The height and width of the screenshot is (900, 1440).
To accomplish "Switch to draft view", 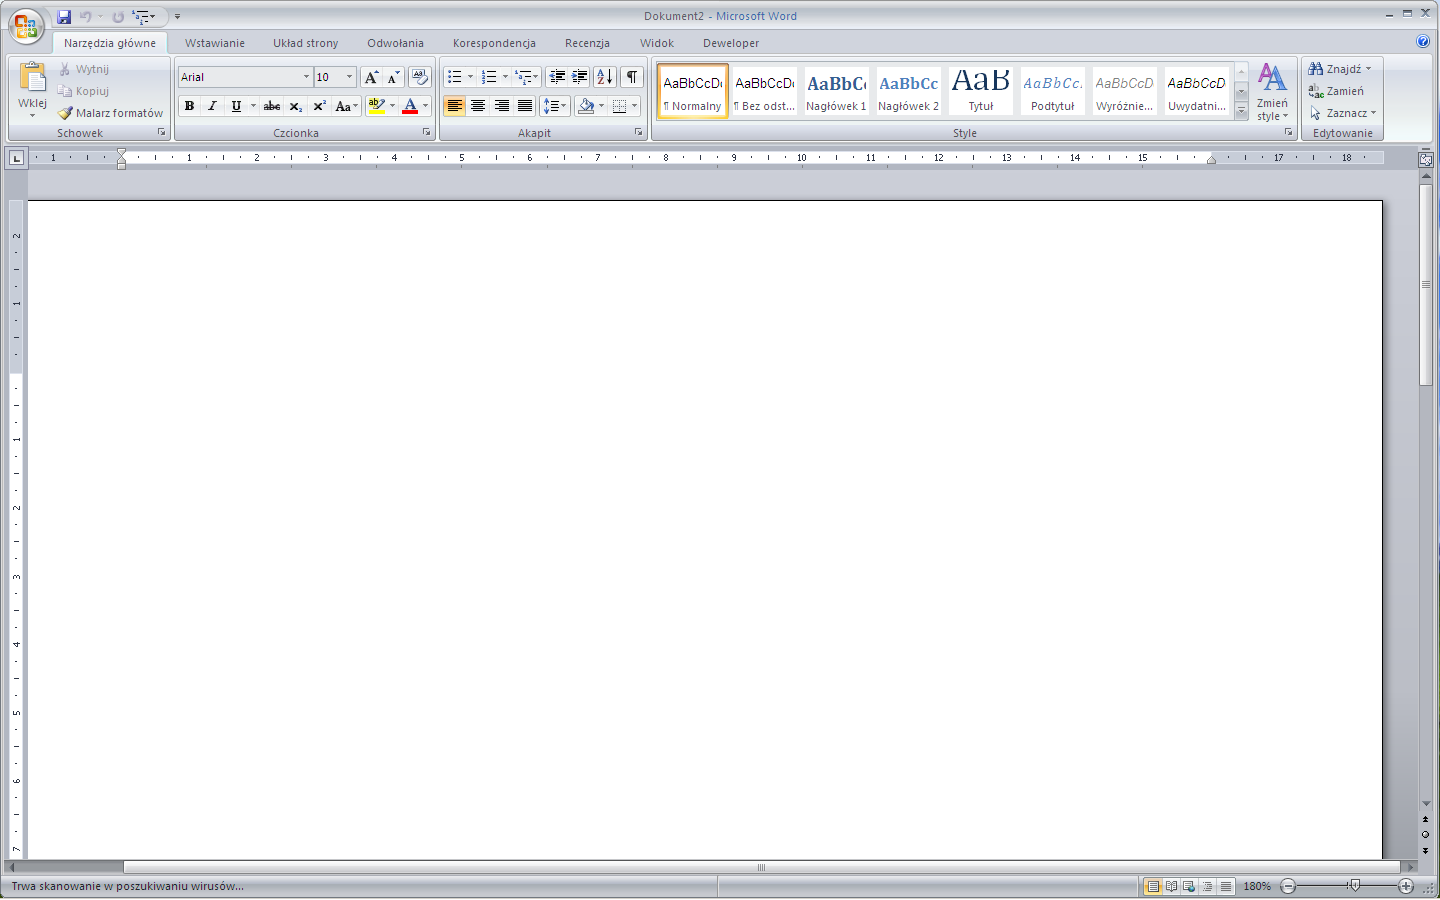I will pyautogui.click(x=1226, y=886).
